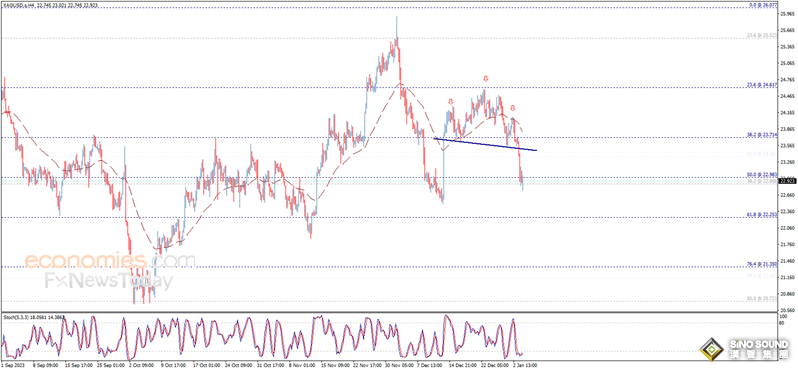Click the 15 Sep 17:00 time label
The width and height of the screenshot is (798, 371).
click(80, 365)
